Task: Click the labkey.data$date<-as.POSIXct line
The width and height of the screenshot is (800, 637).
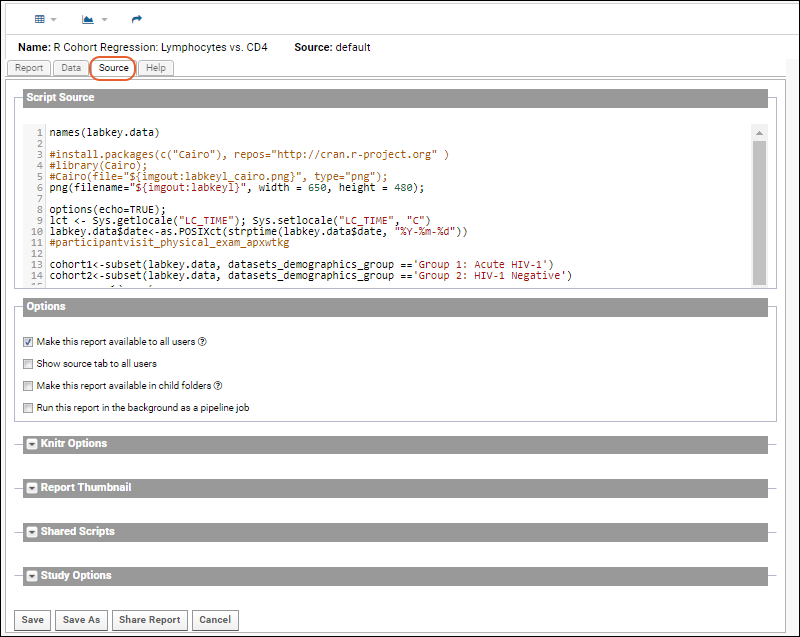Action: click(x=259, y=232)
